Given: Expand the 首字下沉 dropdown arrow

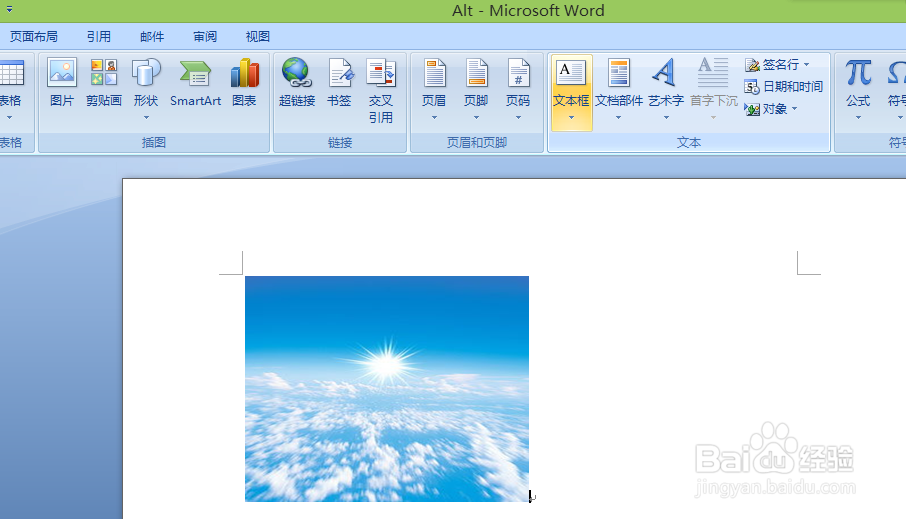Looking at the screenshot, I should [x=714, y=118].
